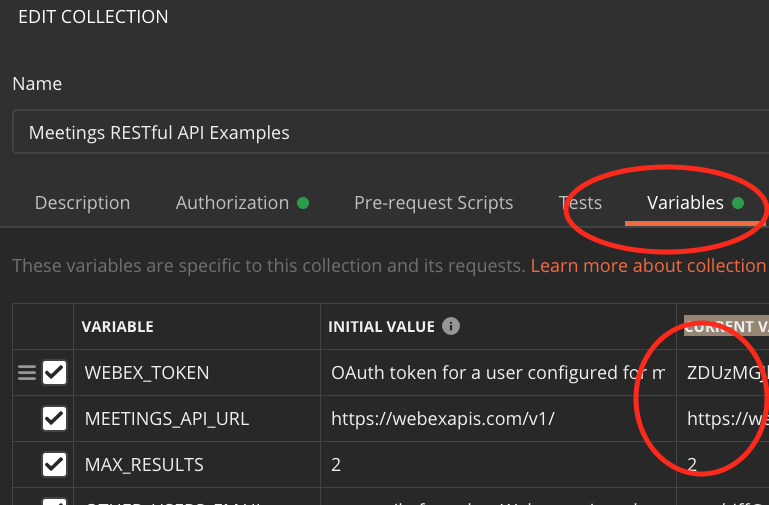Open the Description tab
Viewport: 769px width, 505px height.
[82, 203]
